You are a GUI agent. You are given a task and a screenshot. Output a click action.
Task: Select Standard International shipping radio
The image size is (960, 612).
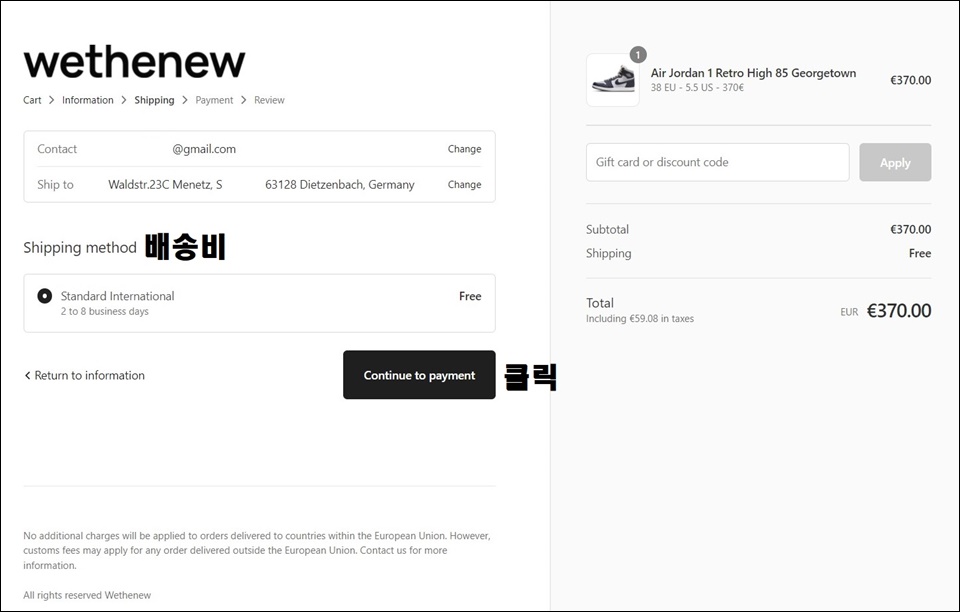45,296
